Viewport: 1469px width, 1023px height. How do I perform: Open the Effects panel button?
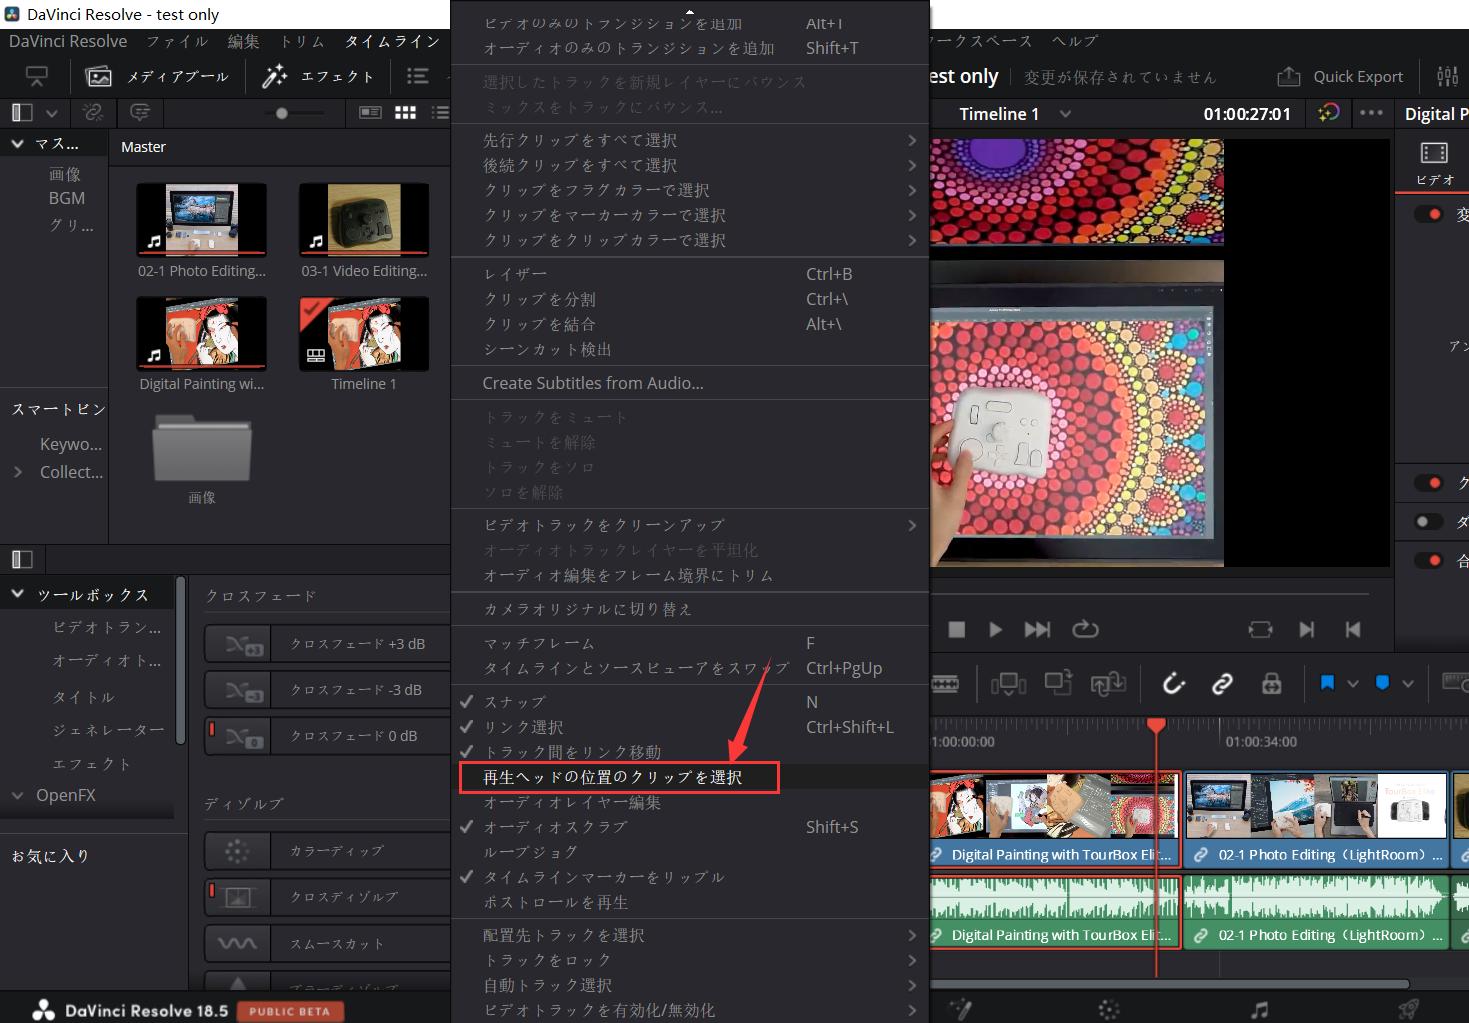[318, 76]
